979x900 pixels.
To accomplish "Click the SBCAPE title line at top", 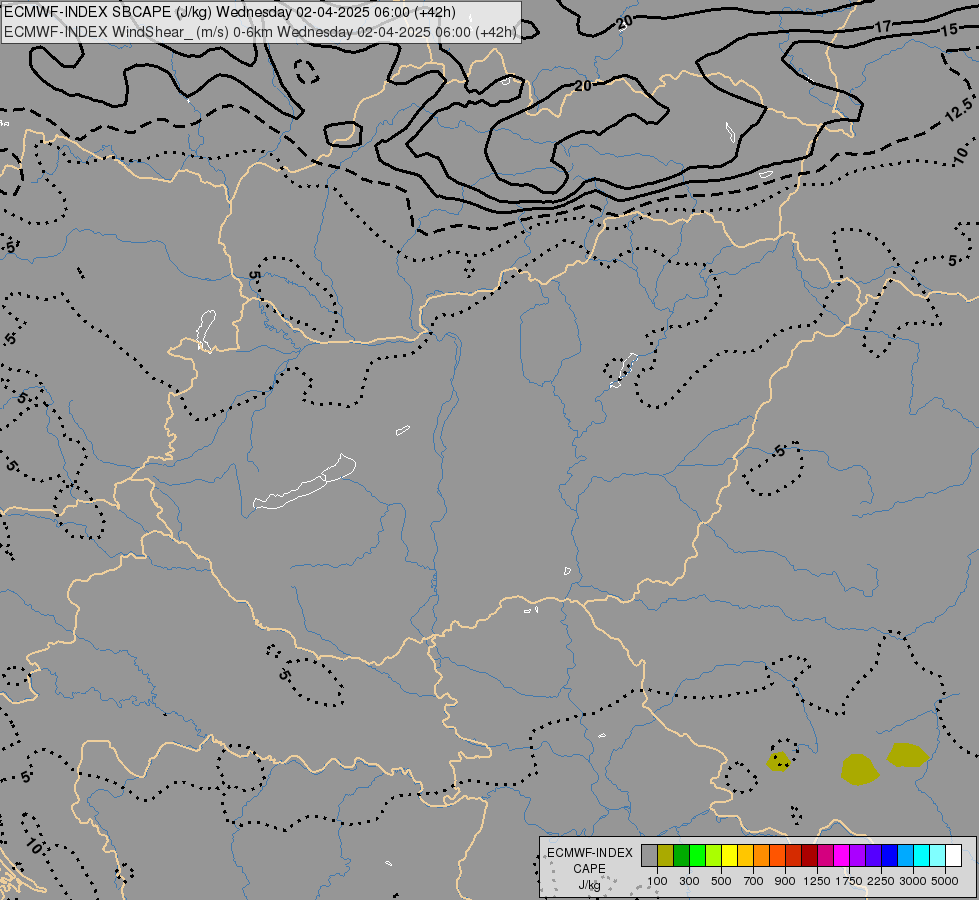I will pyautogui.click(x=230, y=12).
